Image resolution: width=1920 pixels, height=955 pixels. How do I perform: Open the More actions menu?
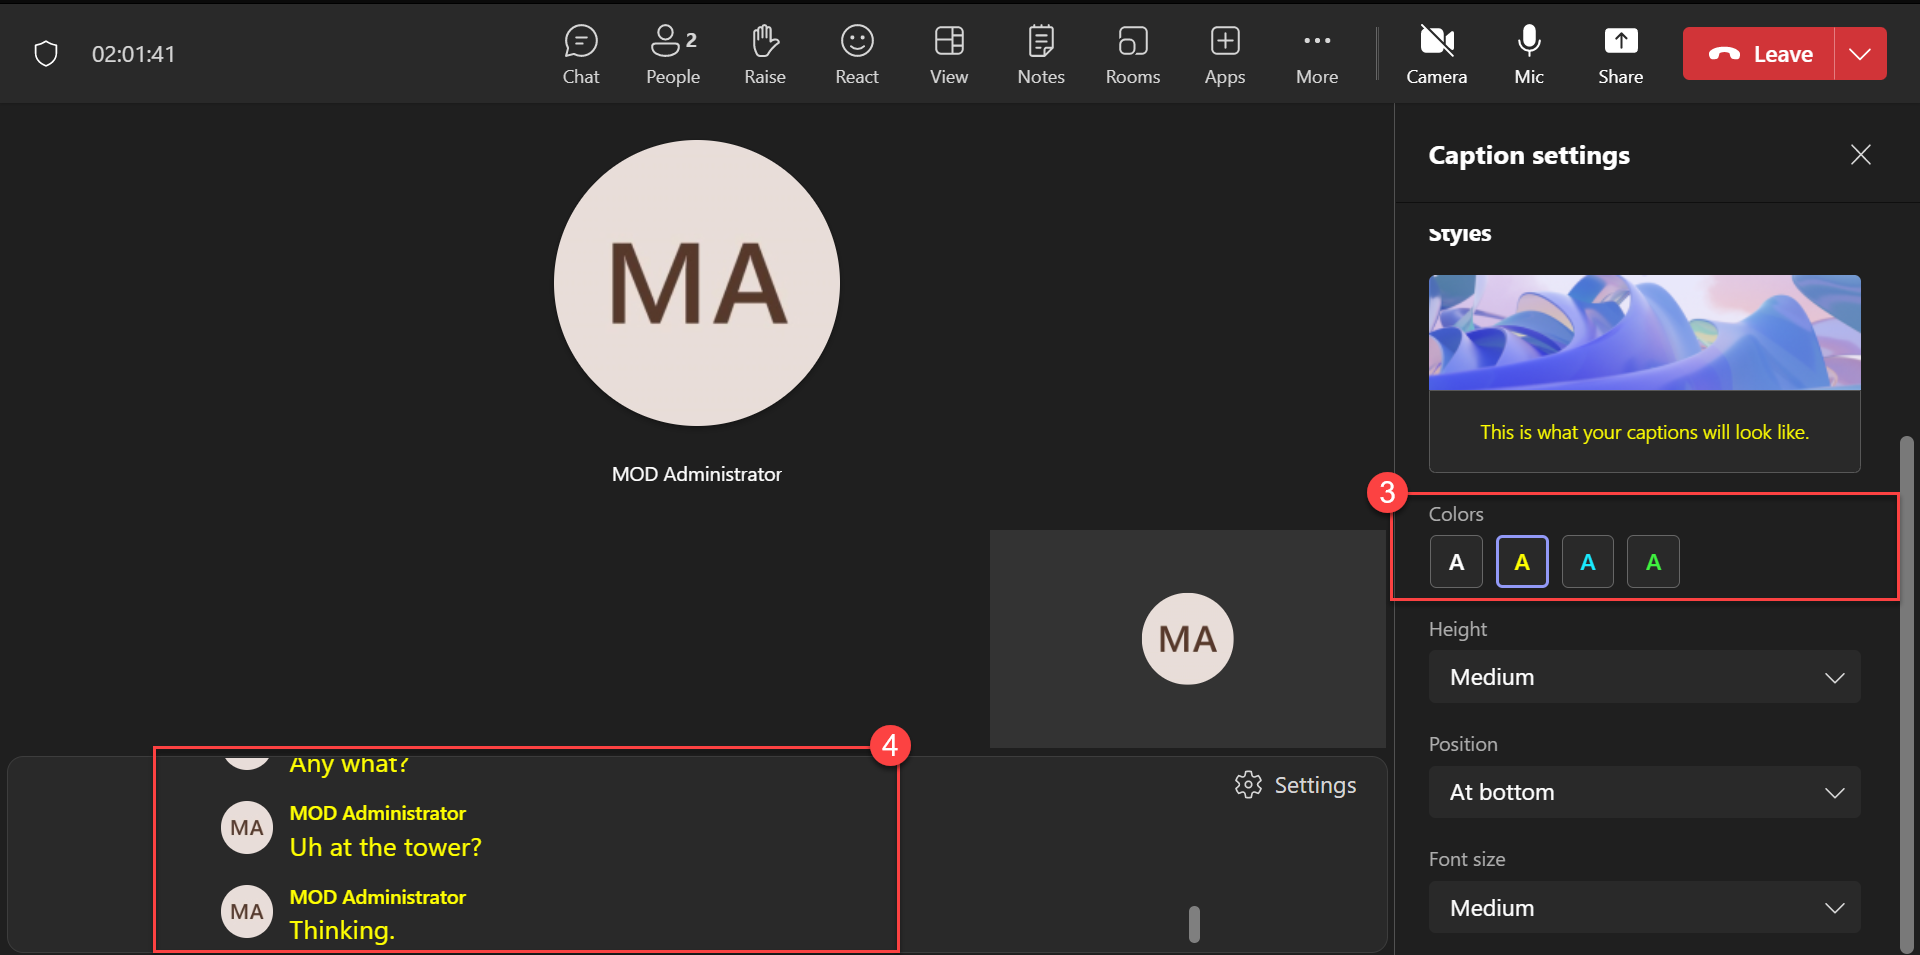(1316, 54)
